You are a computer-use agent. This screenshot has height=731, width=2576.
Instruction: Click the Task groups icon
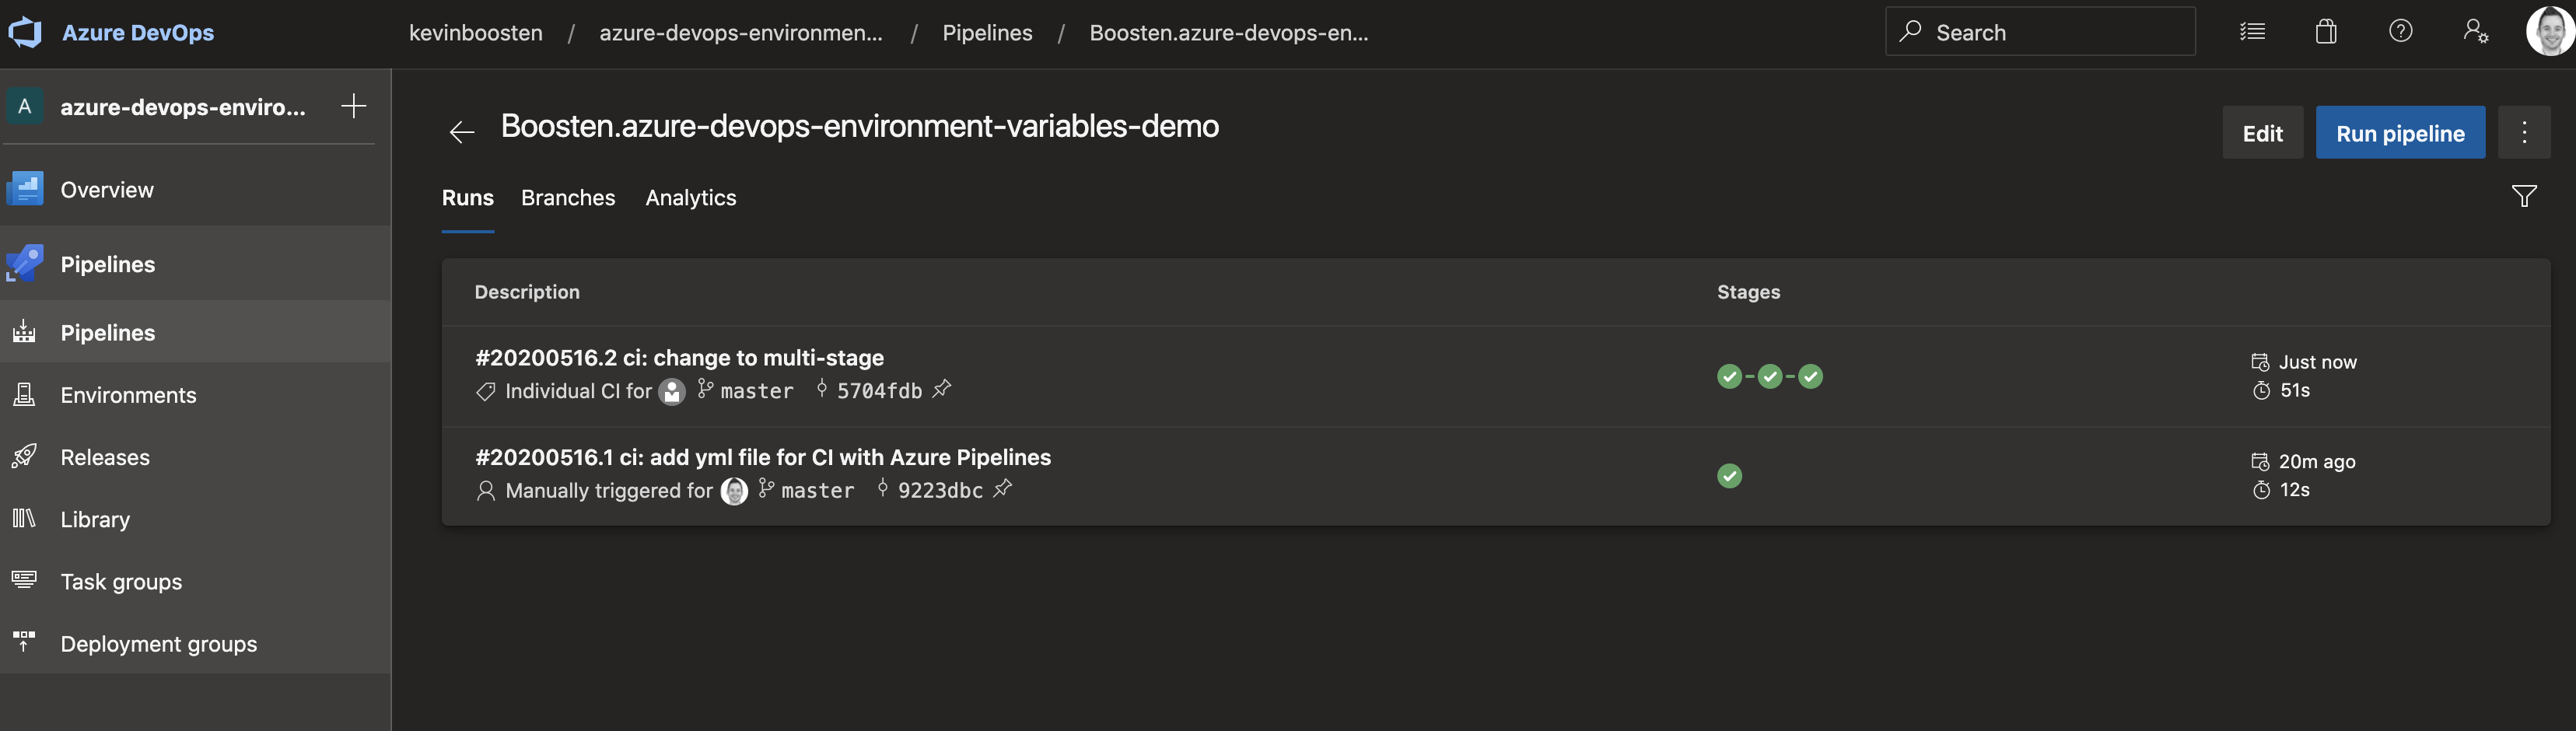tap(24, 579)
